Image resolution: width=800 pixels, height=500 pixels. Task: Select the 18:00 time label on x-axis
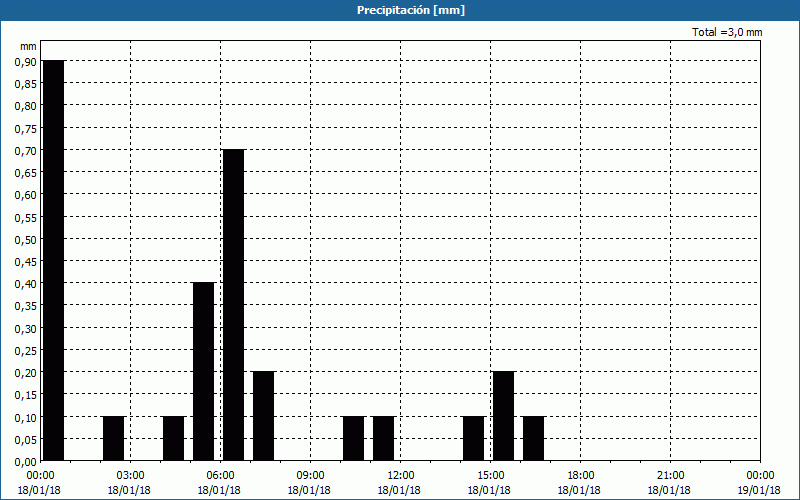pyautogui.click(x=581, y=476)
